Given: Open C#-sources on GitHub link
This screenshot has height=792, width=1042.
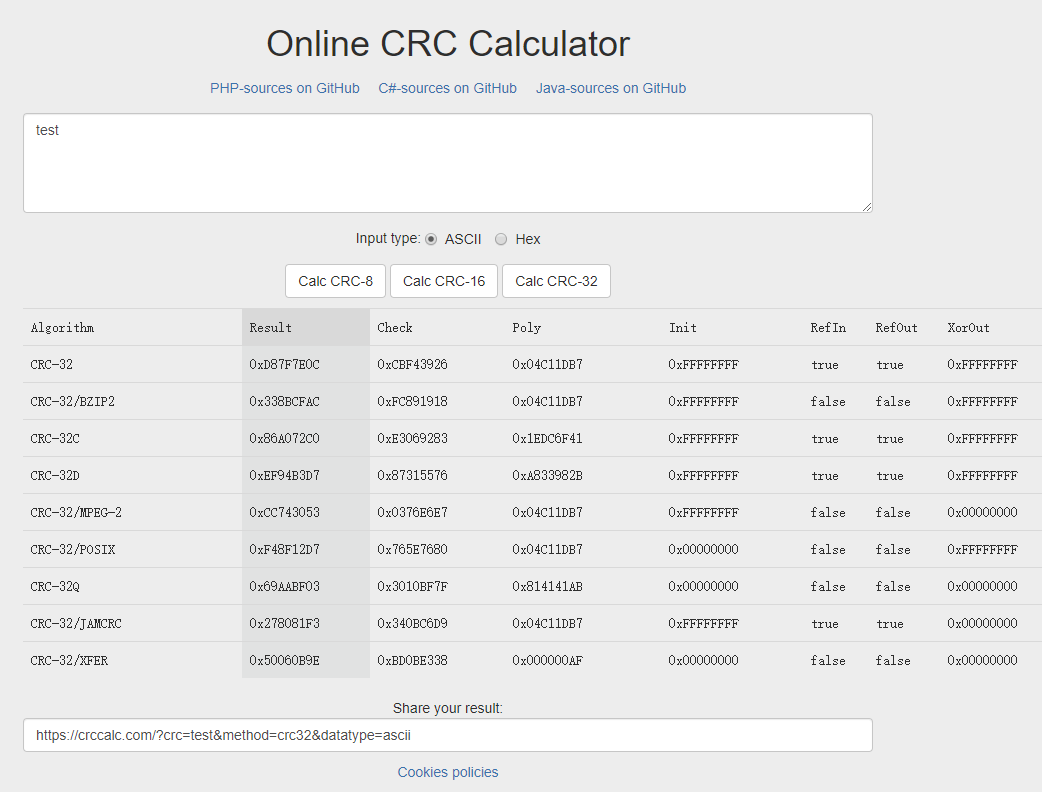Looking at the screenshot, I should tap(447, 88).
